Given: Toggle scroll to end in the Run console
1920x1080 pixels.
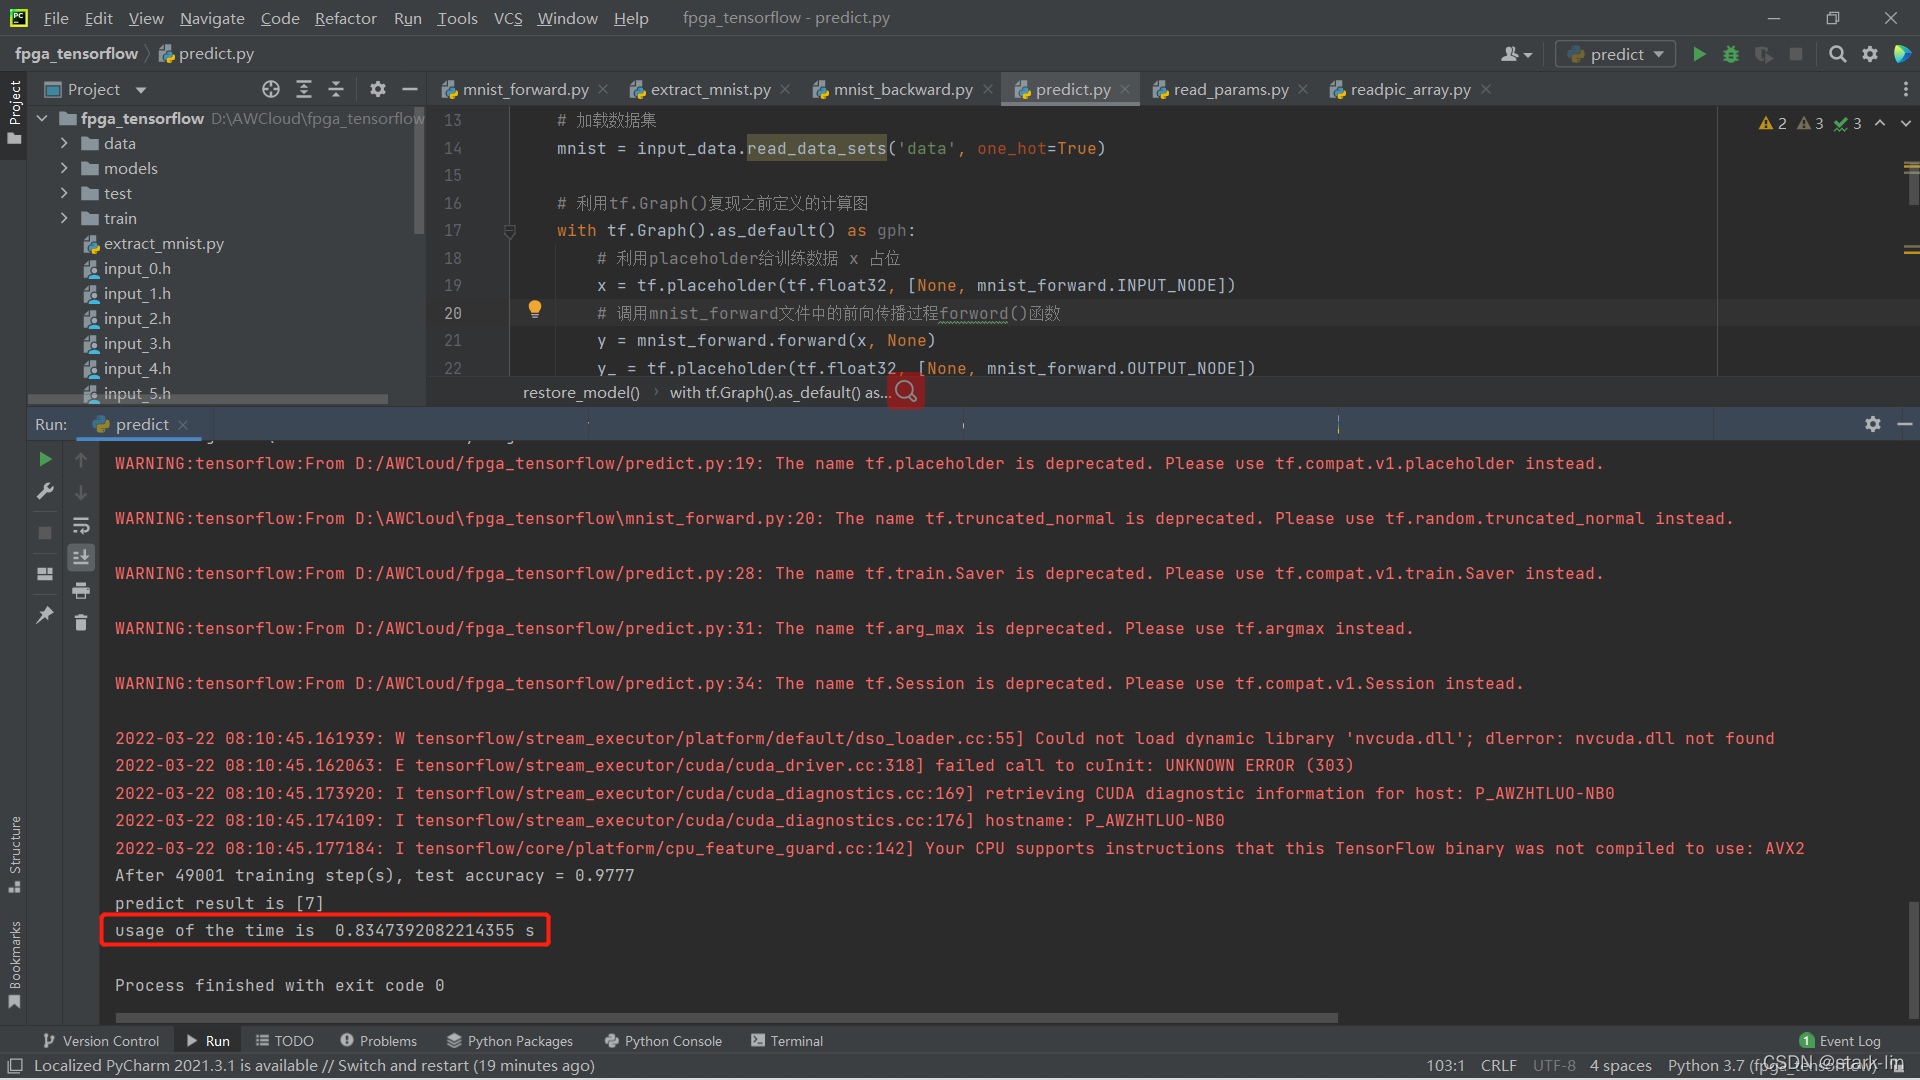Looking at the screenshot, I should 81,557.
